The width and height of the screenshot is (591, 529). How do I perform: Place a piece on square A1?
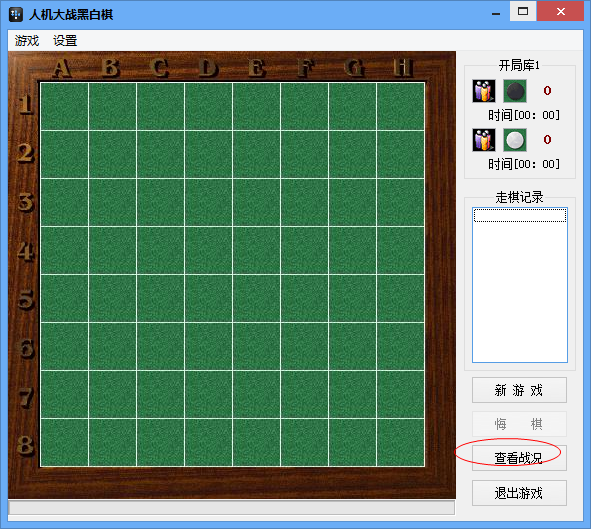[x=64, y=106]
